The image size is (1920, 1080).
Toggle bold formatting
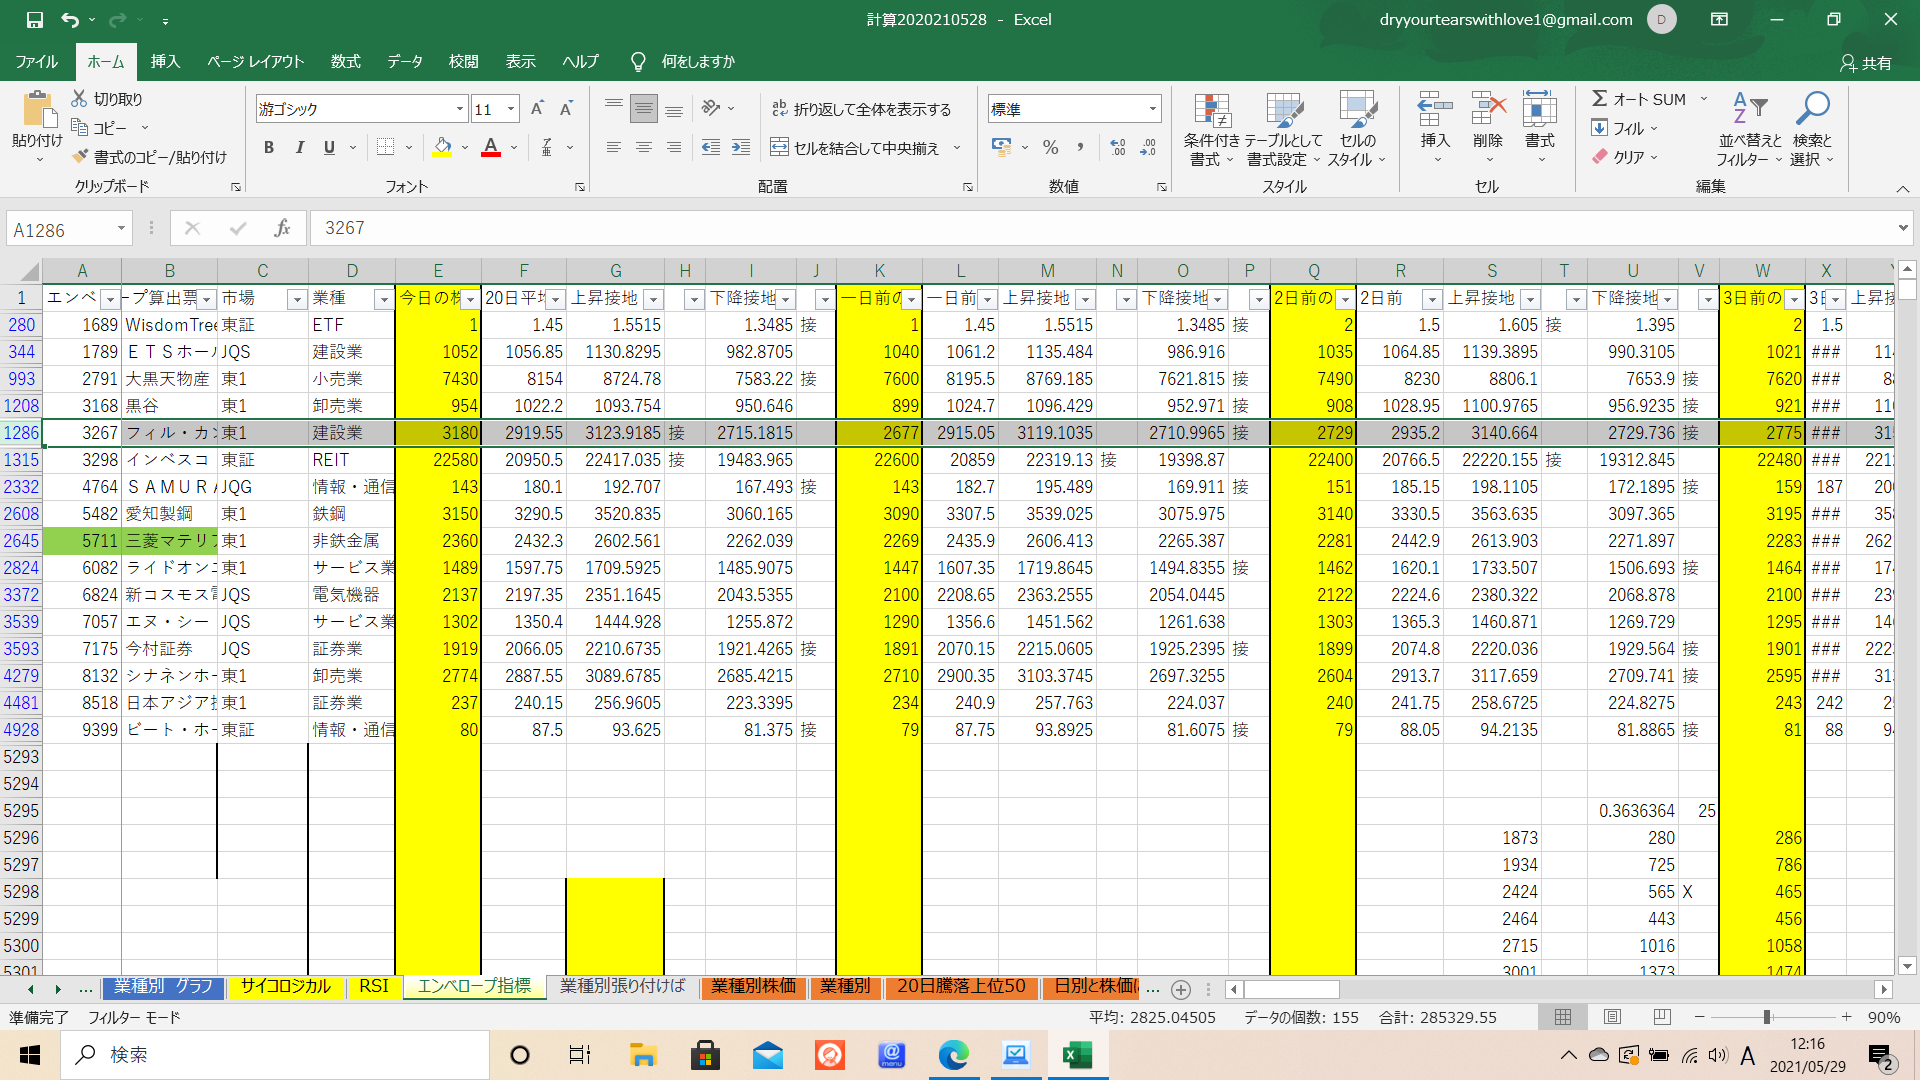click(x=268, y=148)
